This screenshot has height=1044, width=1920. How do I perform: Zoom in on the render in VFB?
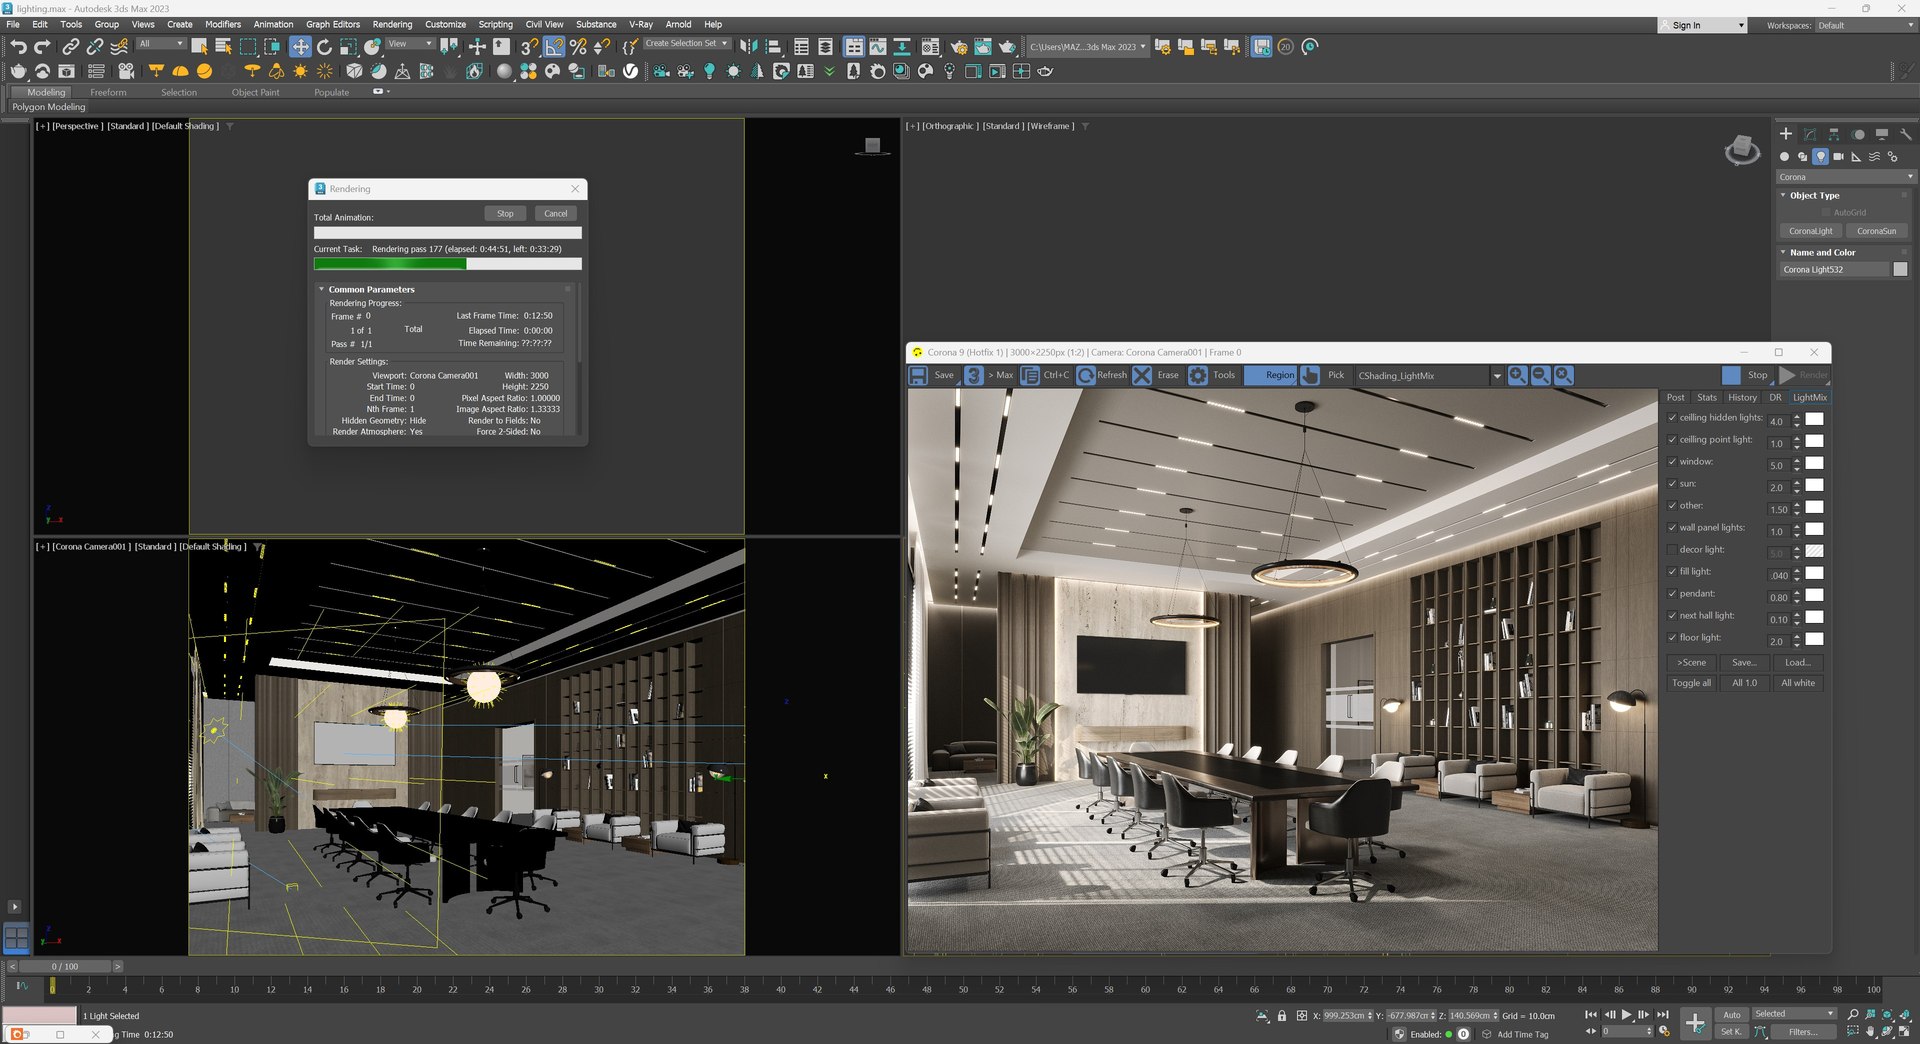click(x=1517, y=375)
